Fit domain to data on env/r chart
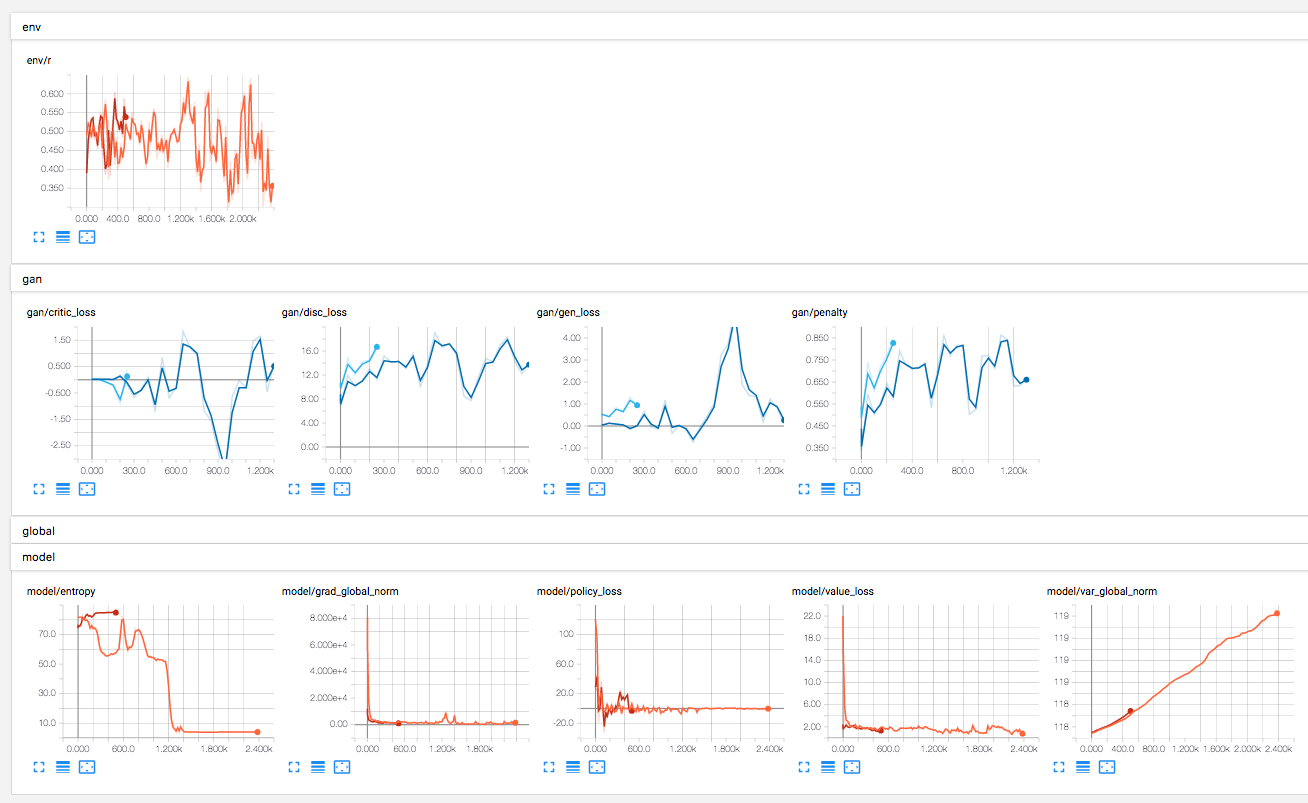 pyautogui.click(x=87, y=237)
